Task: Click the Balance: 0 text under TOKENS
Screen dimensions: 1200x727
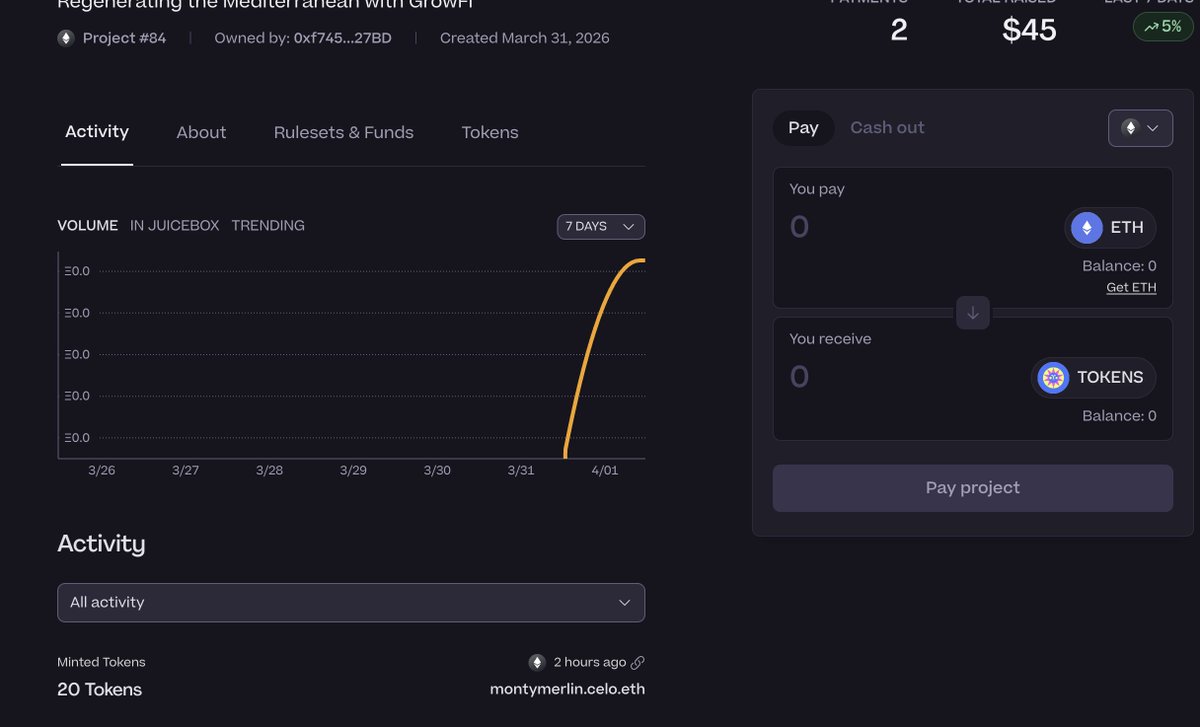Action: (1119, 416)
